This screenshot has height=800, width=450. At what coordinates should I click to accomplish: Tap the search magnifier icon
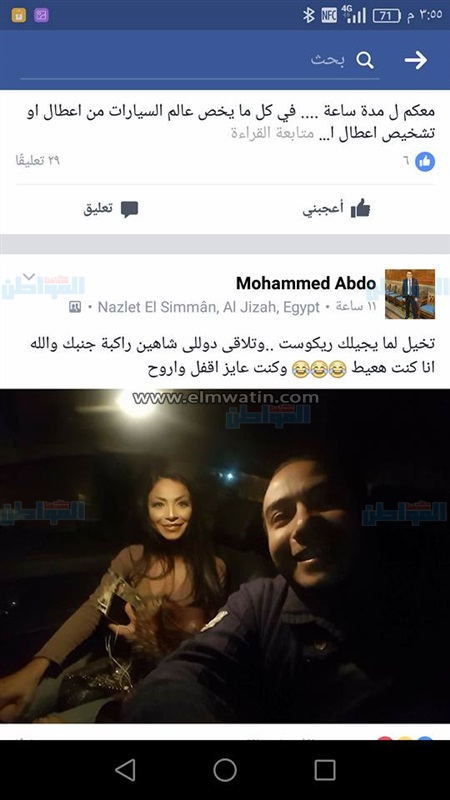click(365, 60)
